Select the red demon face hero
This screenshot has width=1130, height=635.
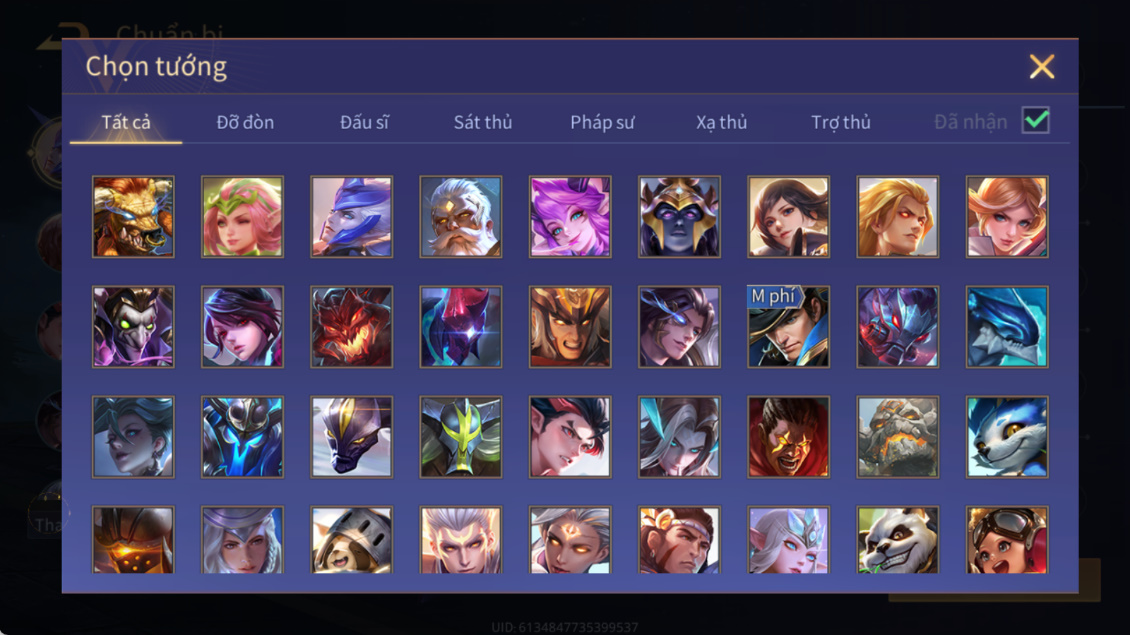pyautogui.click(x=352, y=327)
